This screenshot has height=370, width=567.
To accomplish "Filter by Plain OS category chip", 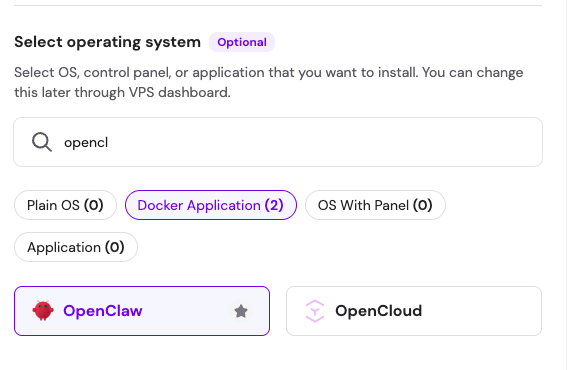I will click(x=65, y=205).
